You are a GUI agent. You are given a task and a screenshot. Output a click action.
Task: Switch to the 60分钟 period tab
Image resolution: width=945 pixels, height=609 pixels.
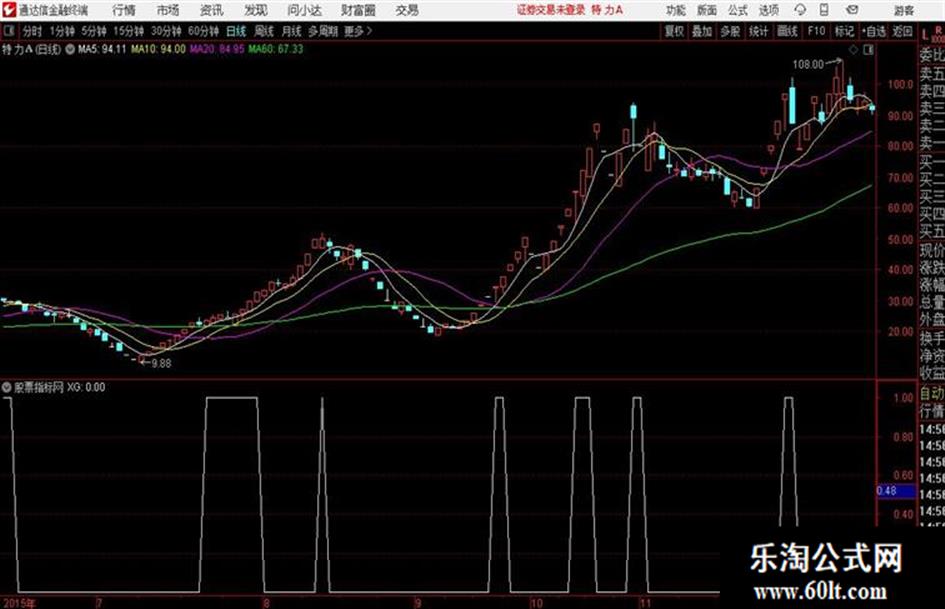coord(204,31)
